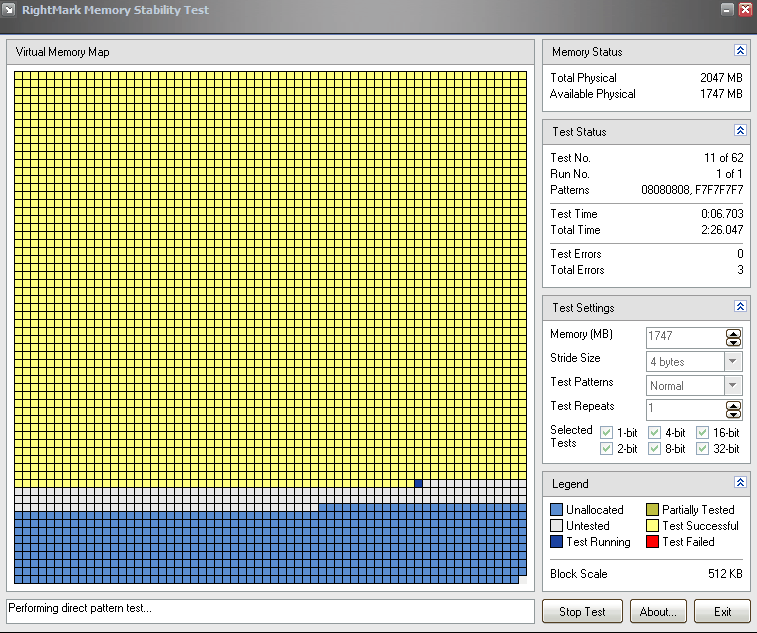Open the Test Patterns dropdown
Viewport: 757px width, 633px height.
[733, 385]
